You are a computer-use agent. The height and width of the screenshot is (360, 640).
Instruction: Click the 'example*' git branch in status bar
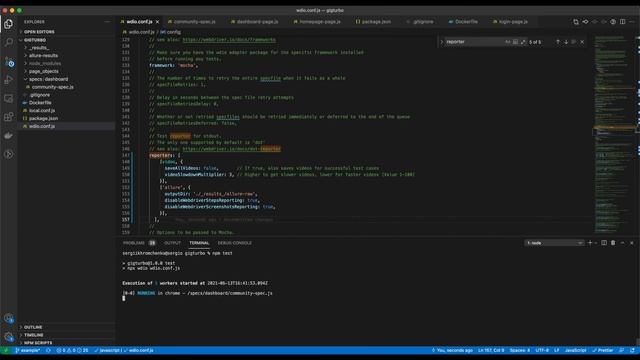click(28, 350)
